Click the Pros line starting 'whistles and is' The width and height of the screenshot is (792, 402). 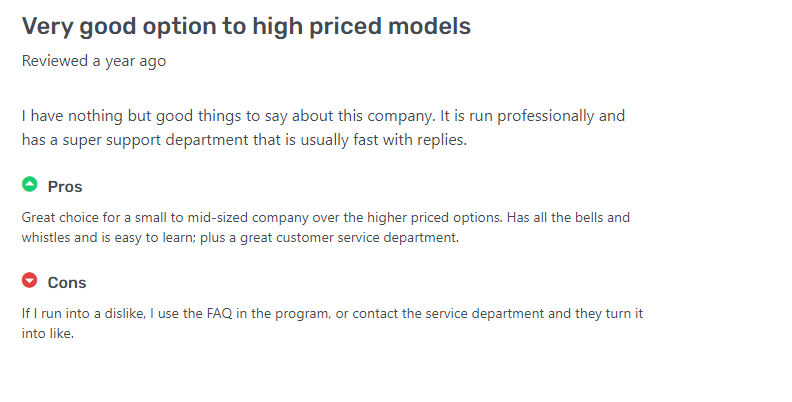coord(239,238)
